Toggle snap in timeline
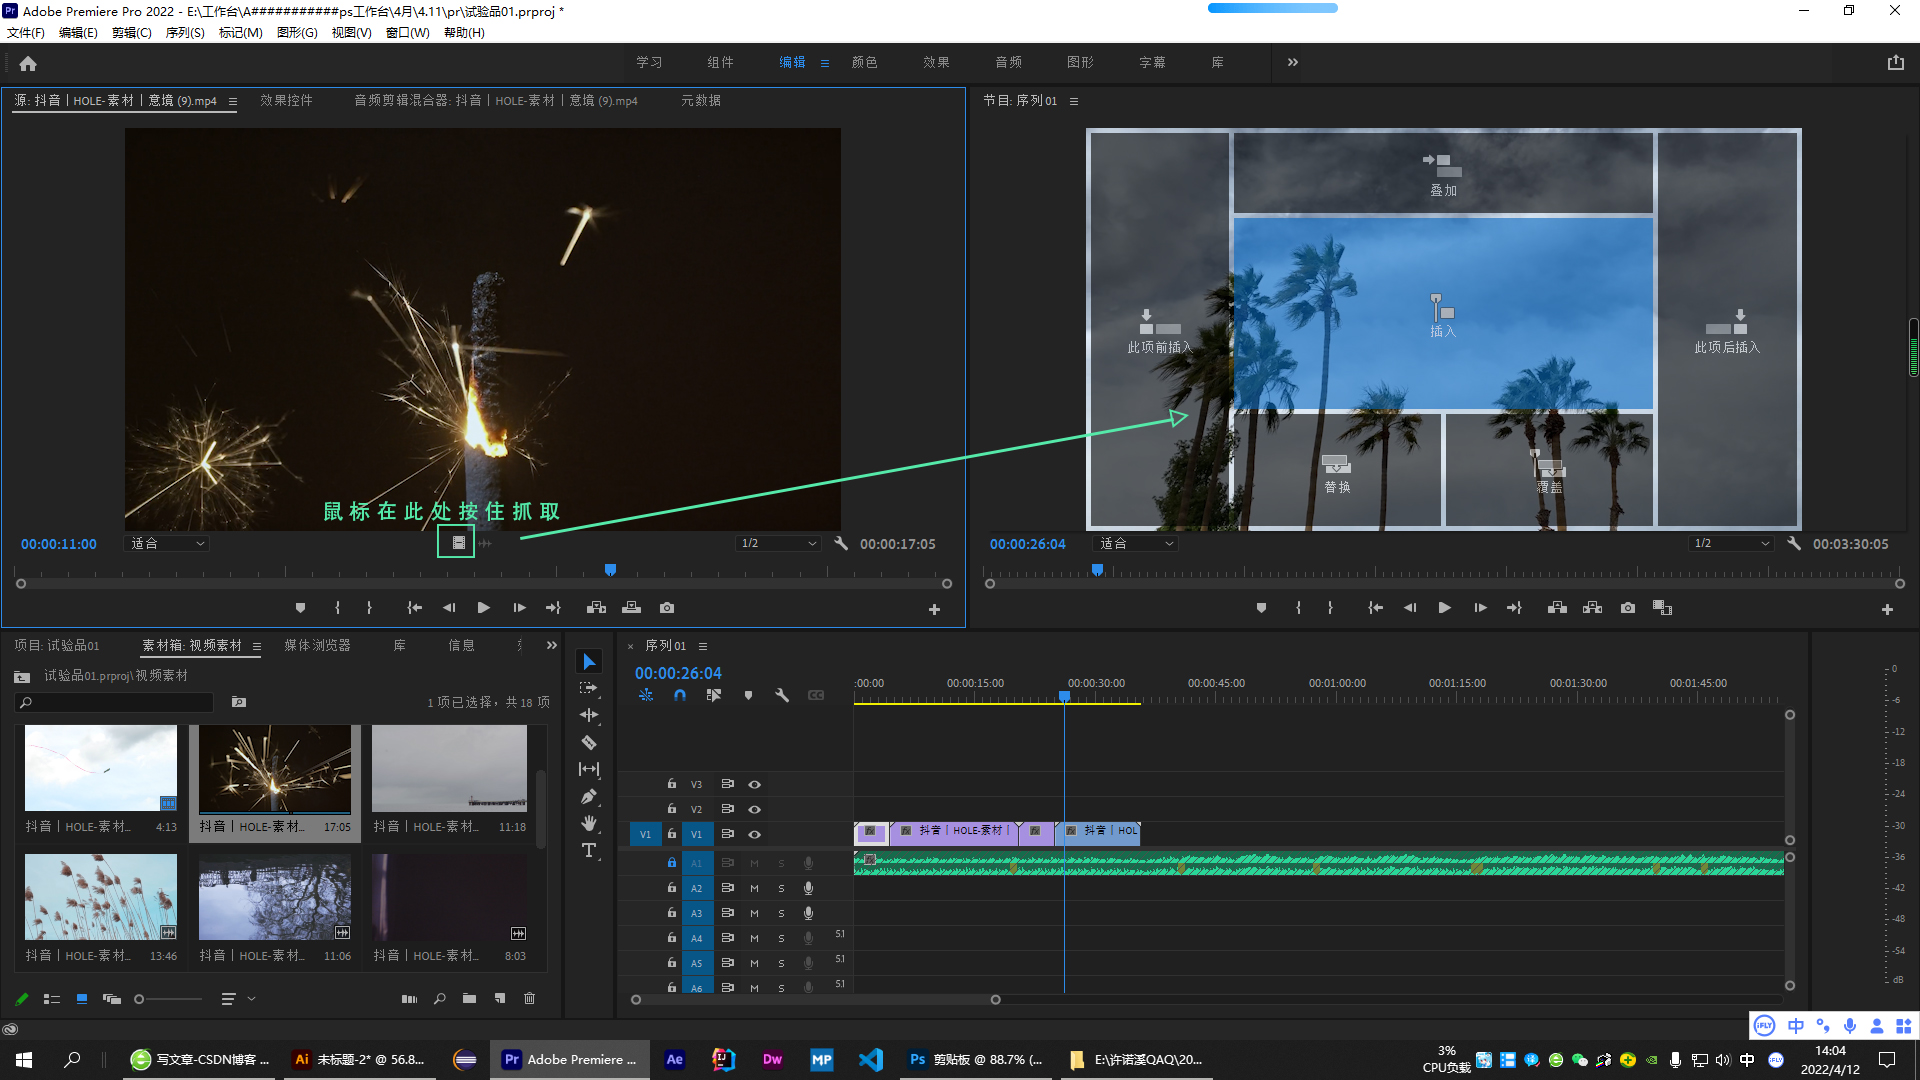 point(680,695)
